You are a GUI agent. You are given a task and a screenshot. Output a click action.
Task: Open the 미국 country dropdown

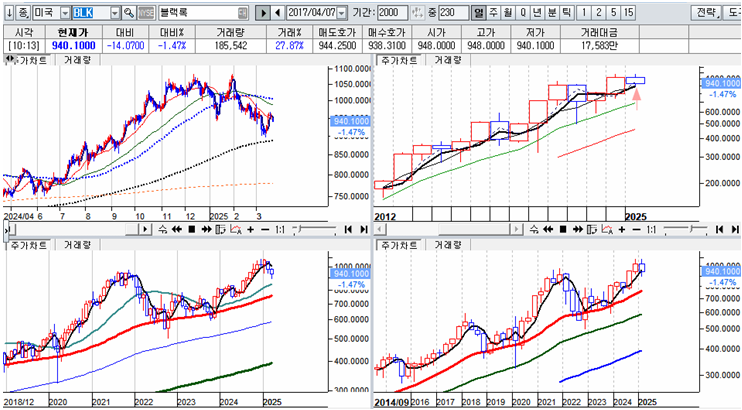65,13
